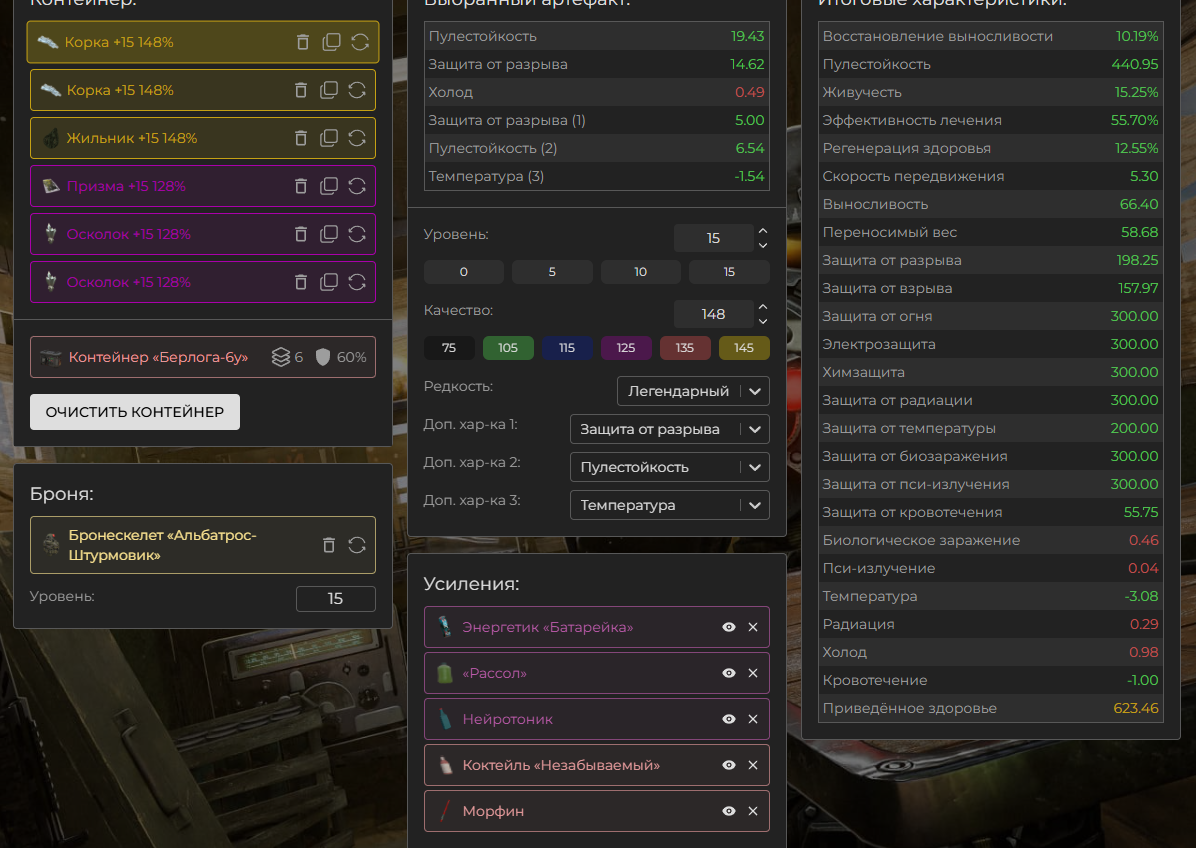Remove the Бронескелет «Альбатрос-Штурмовик» armor

coord(329,545)
